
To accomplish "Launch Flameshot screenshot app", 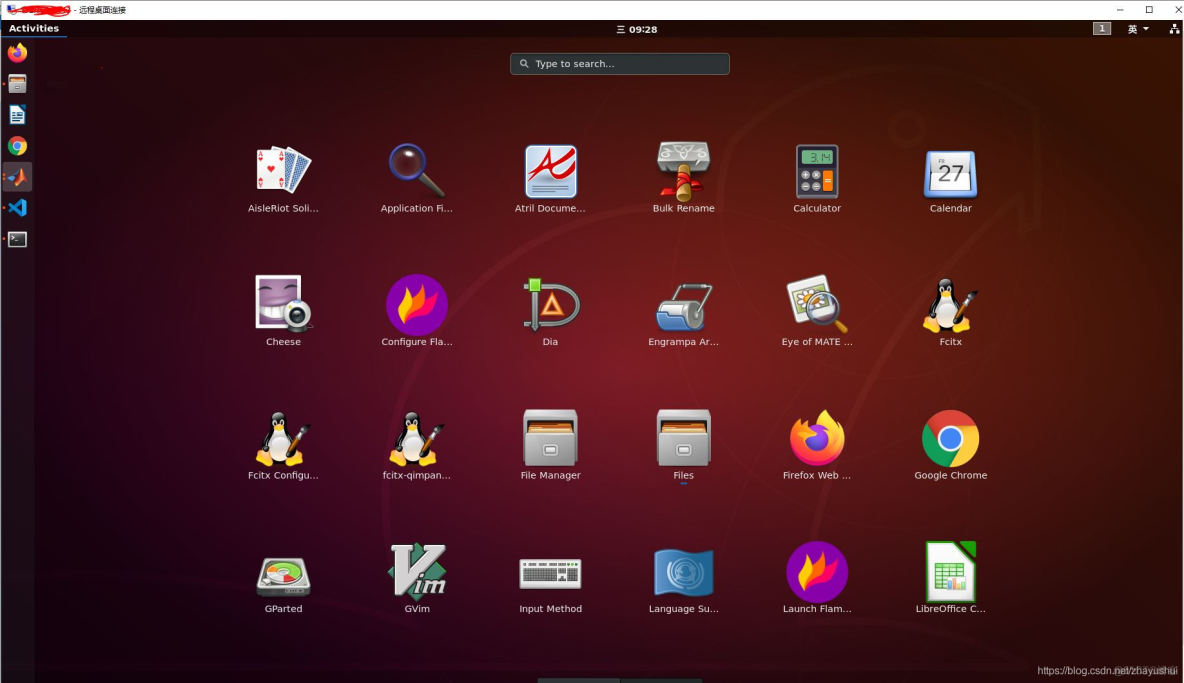I will [816, 578].
